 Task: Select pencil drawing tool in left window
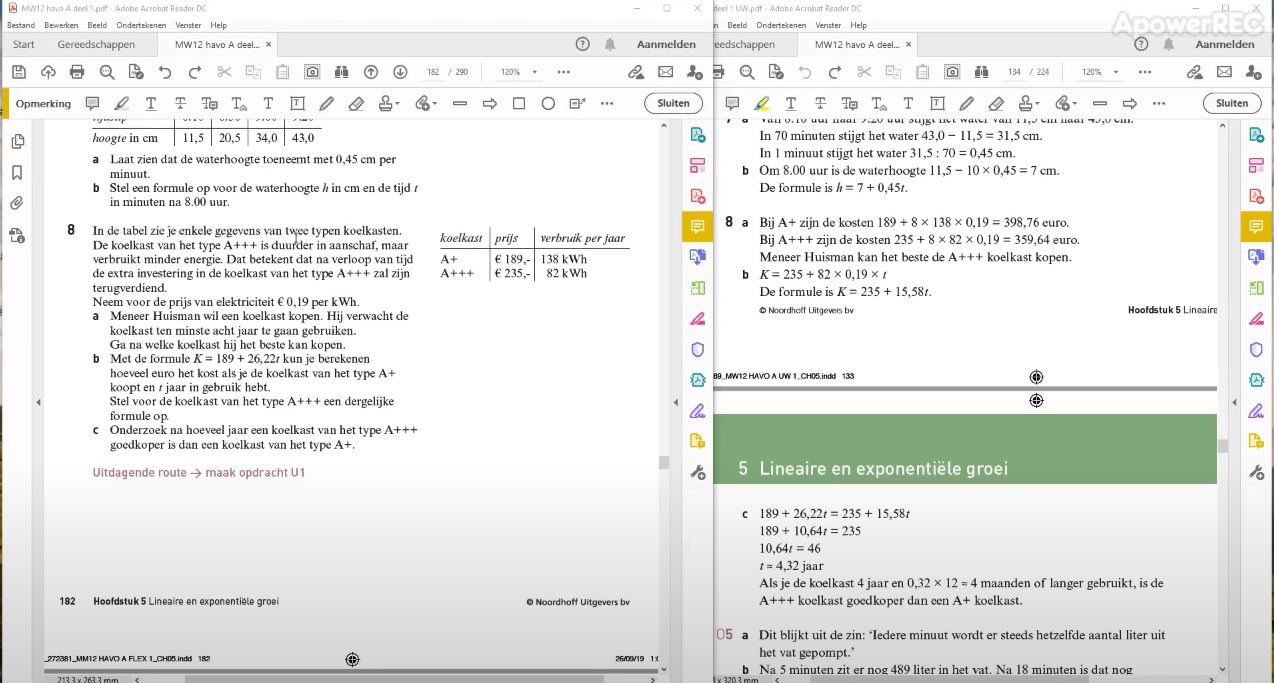point(326,103)
